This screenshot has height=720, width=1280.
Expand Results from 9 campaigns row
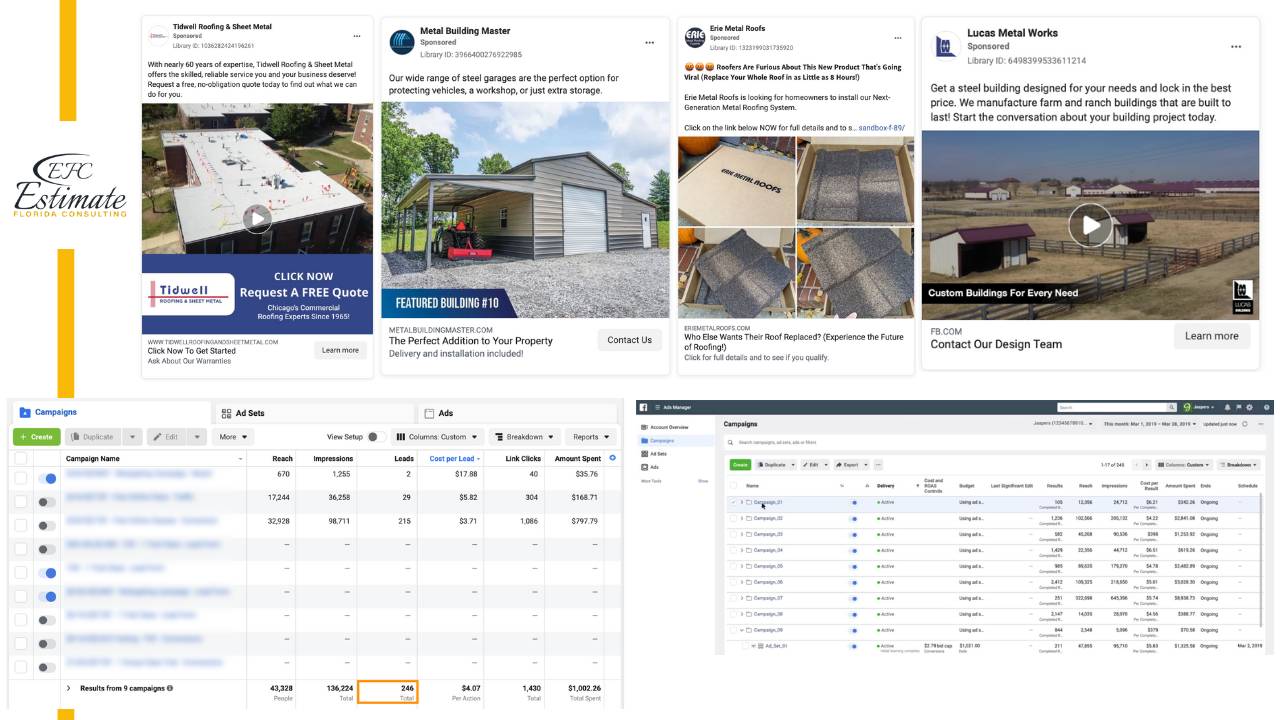(x=69, y=688)
